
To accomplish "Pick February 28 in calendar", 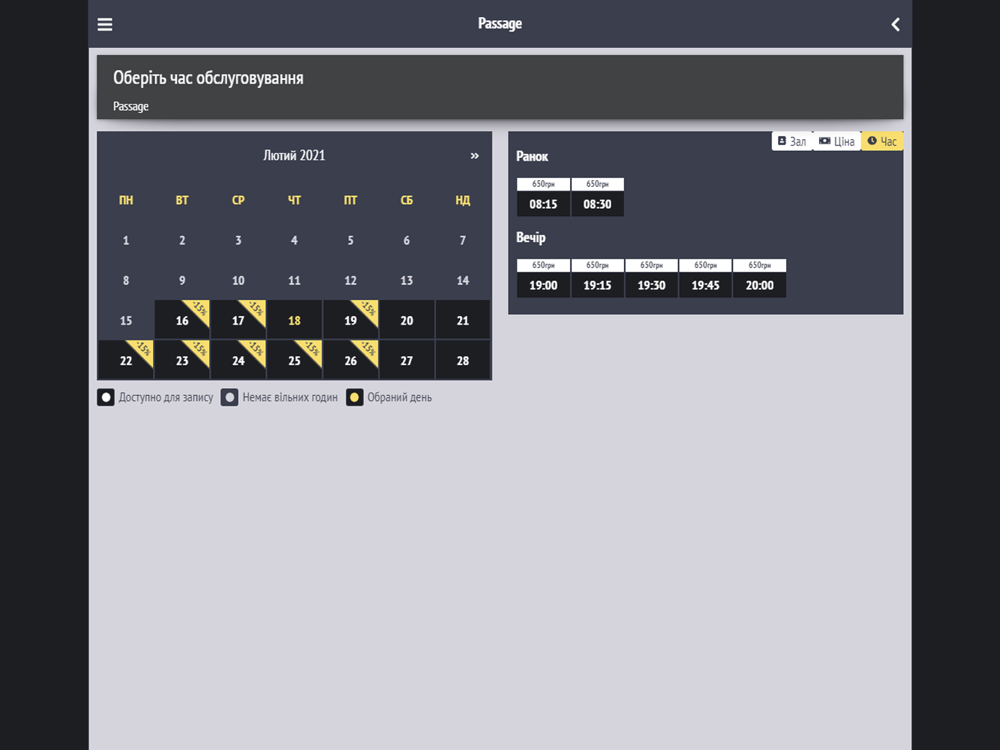I will coord(463,360).
